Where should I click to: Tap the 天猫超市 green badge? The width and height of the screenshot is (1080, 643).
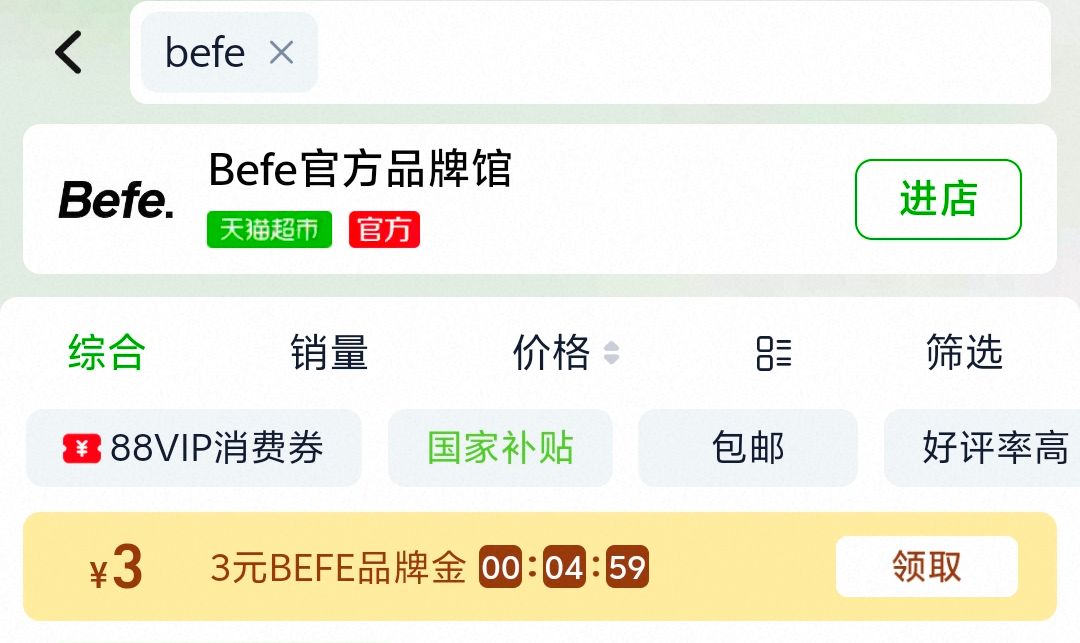(x=269, y=230)
